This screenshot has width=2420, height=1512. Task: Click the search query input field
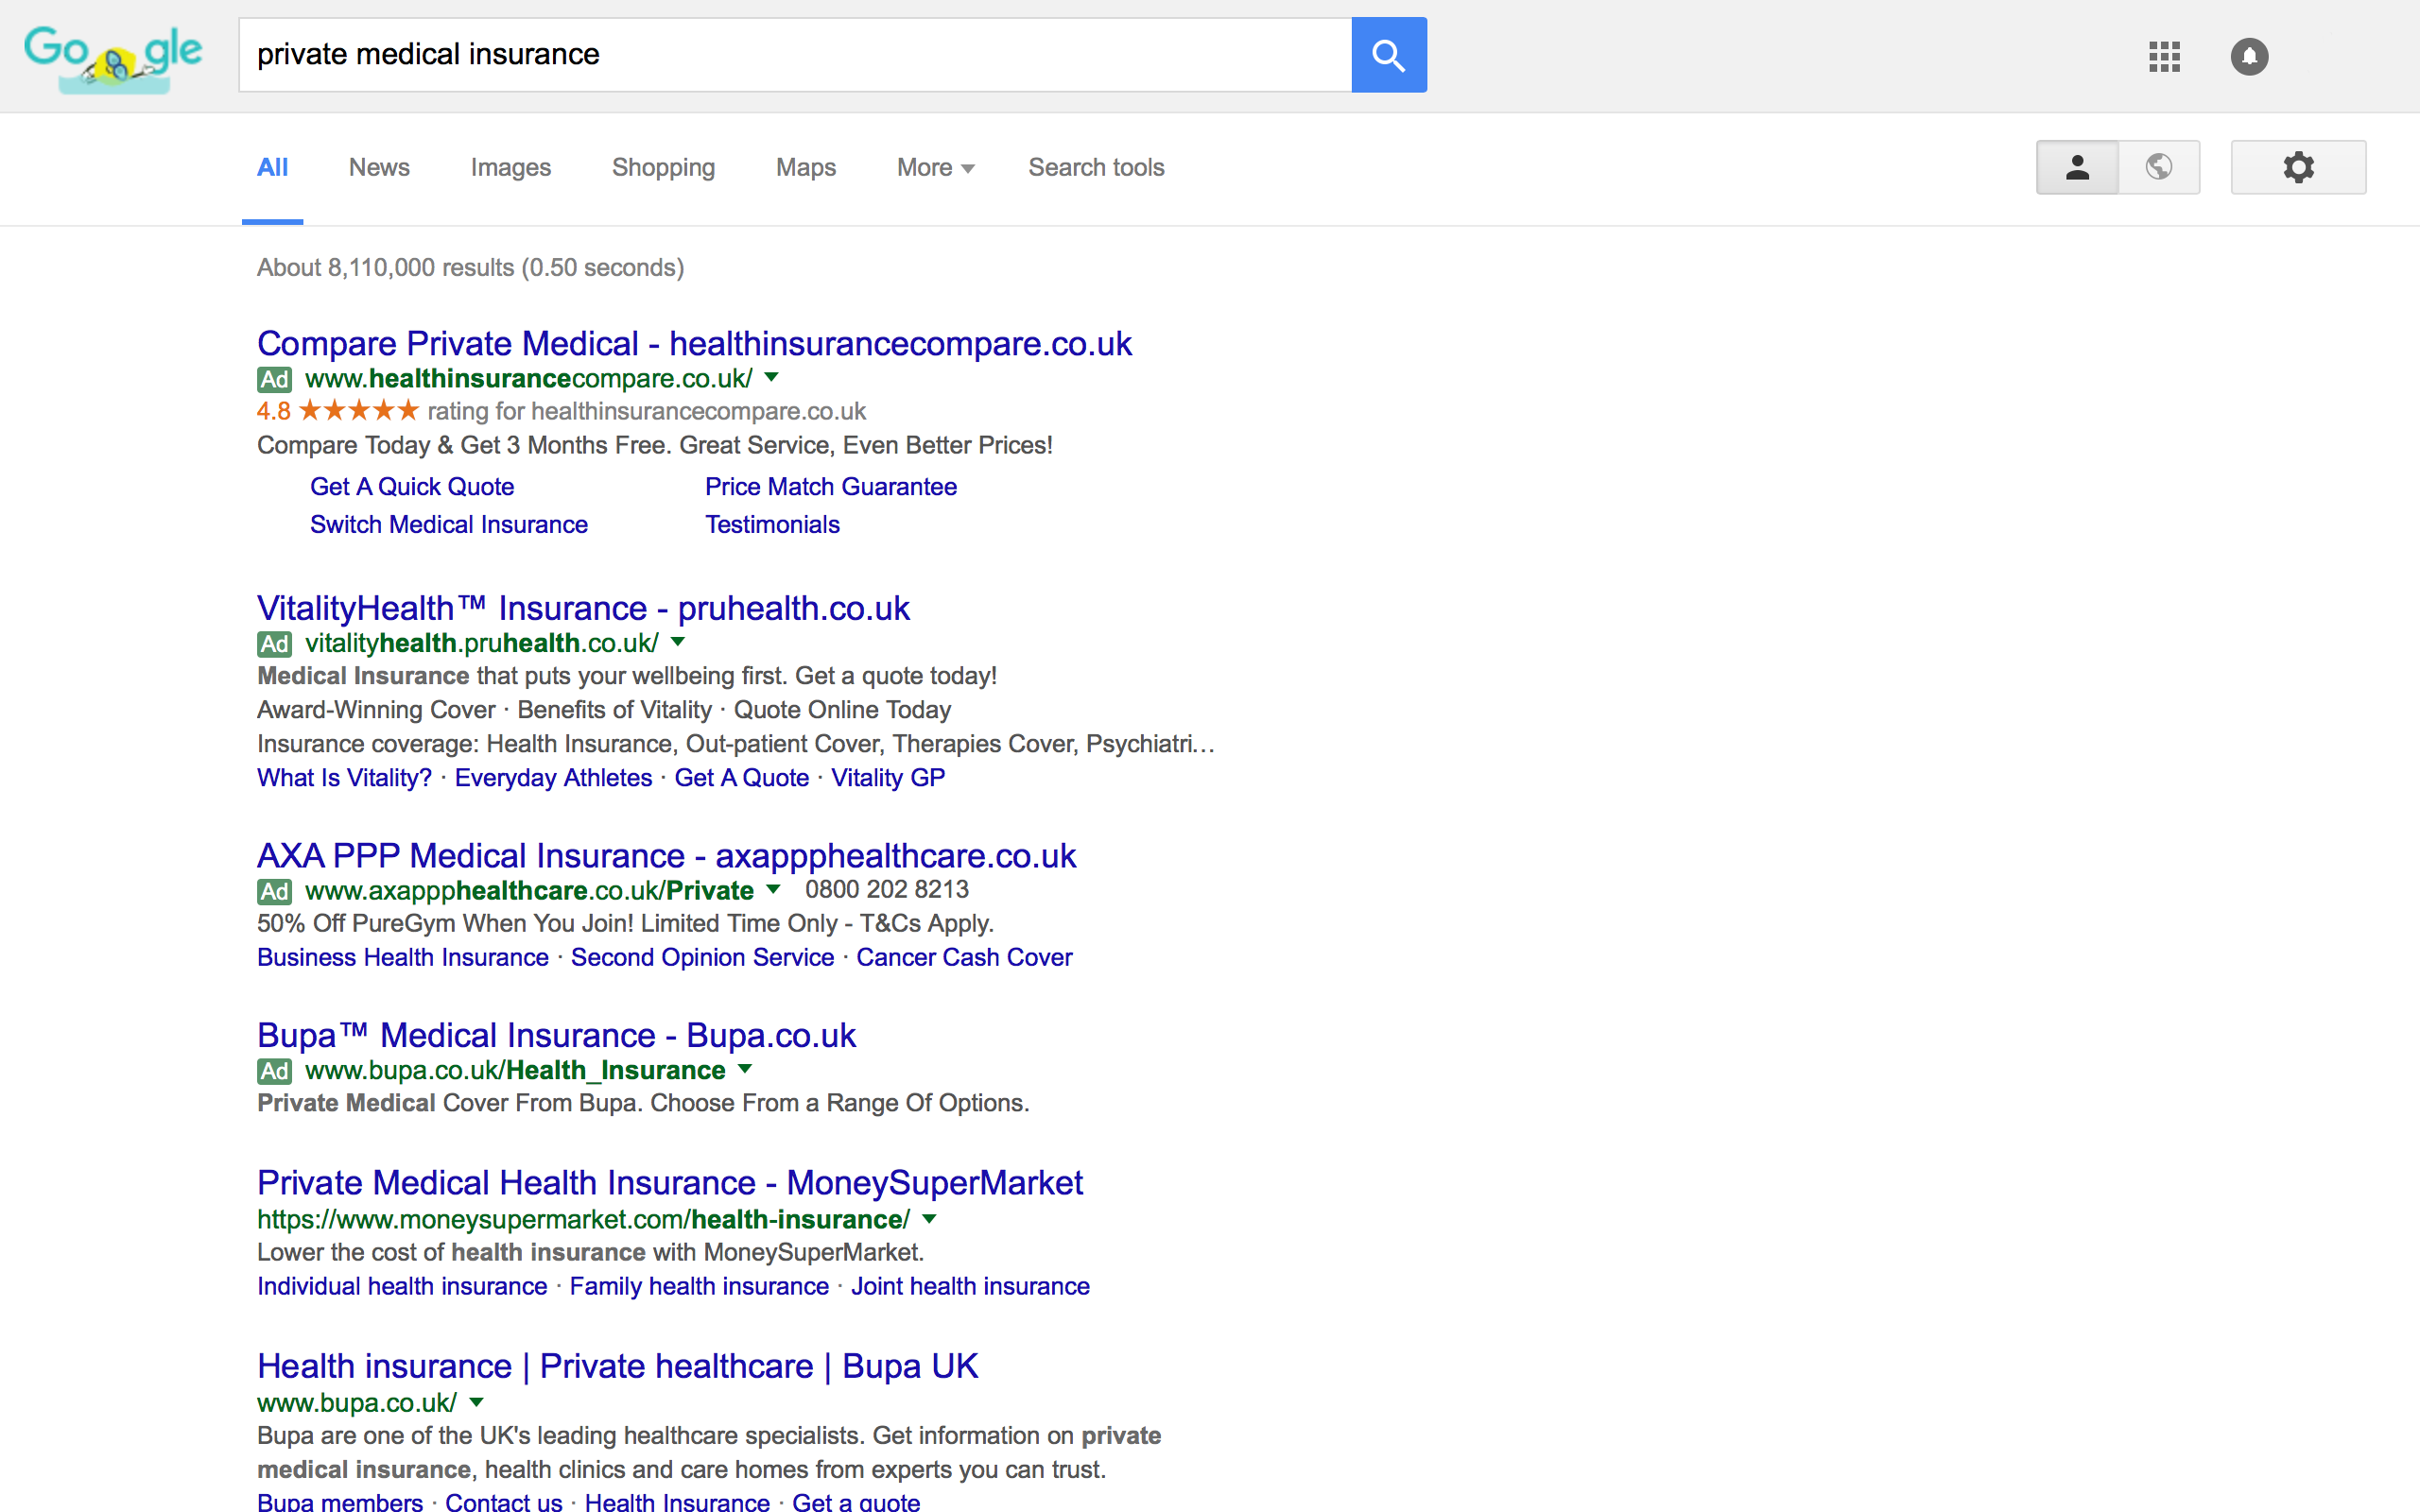click(795, 55)
